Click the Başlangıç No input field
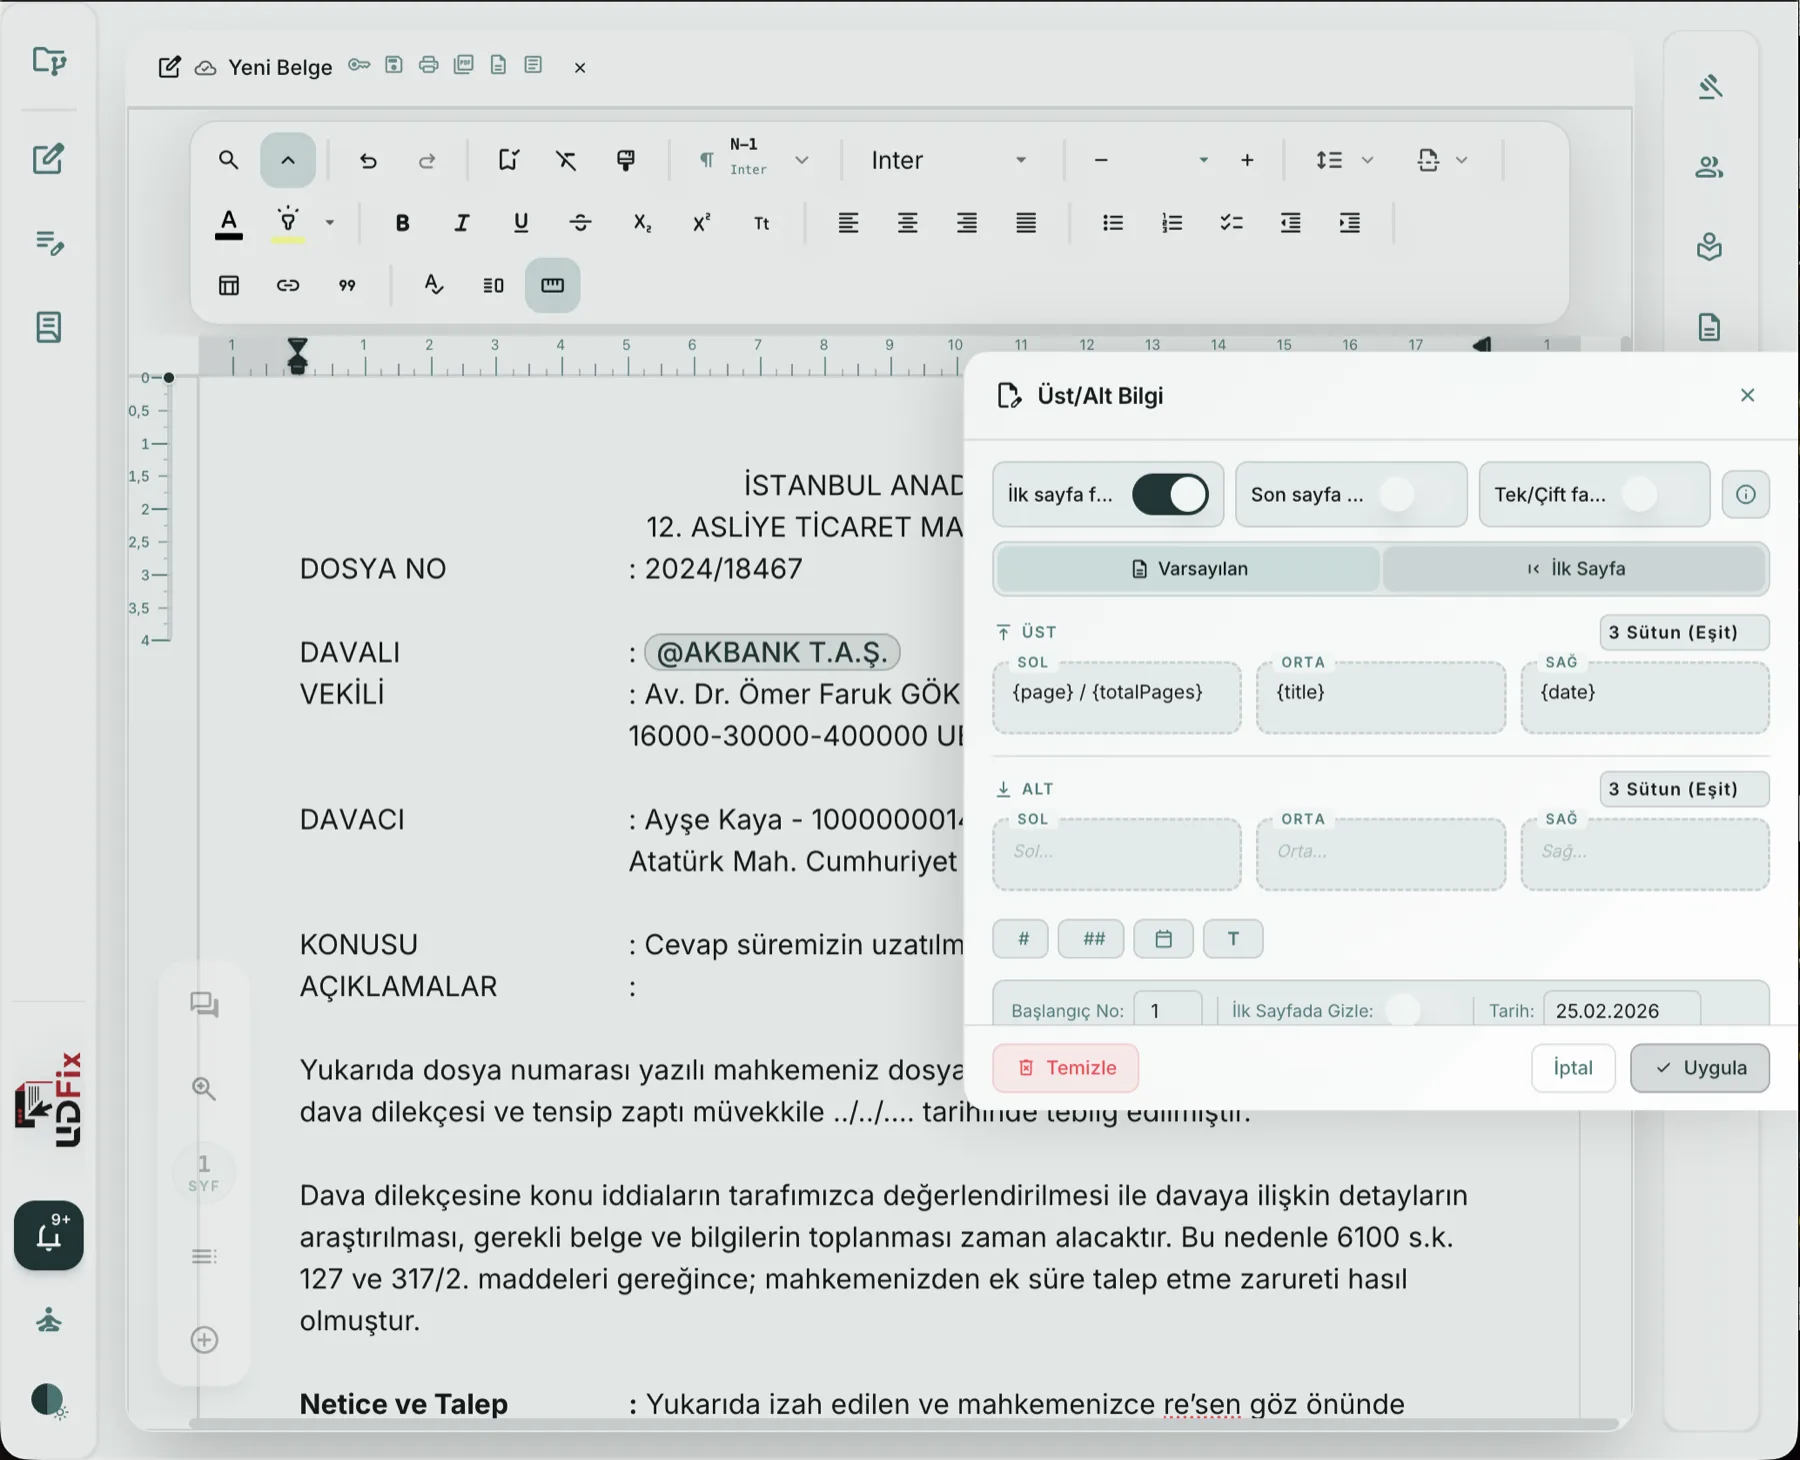Image resolution: width=1800 pixels, height=1460 pixels. pyautogui.click(x=1168, y=1010)
